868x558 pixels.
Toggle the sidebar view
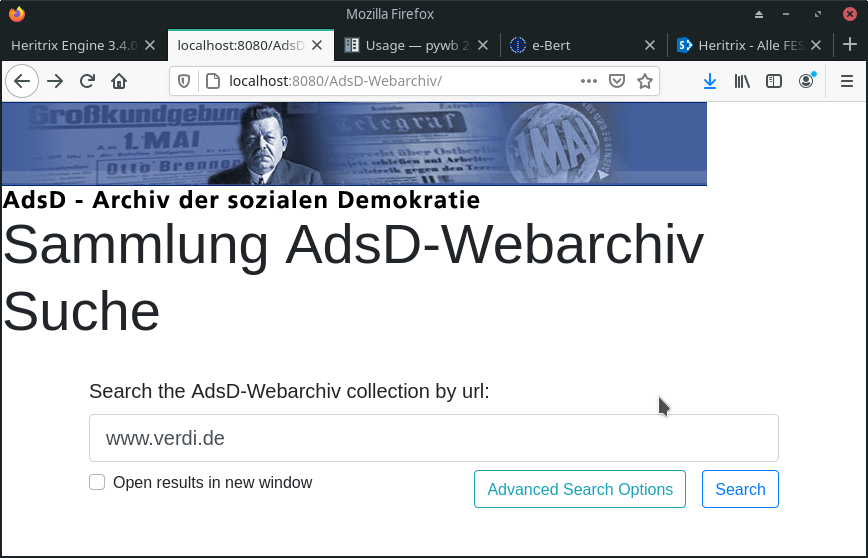point(774,81)
